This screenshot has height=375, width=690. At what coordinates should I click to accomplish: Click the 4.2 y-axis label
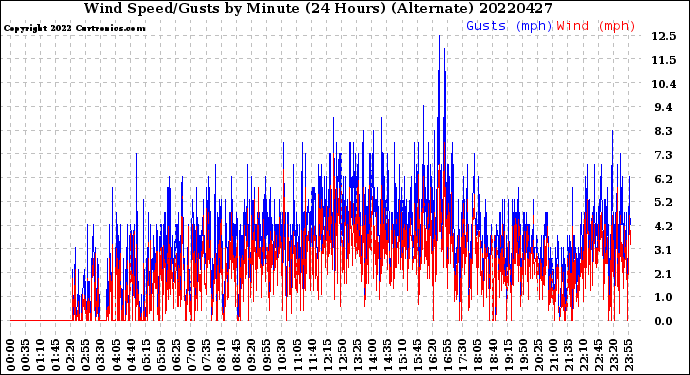[664, 226]
